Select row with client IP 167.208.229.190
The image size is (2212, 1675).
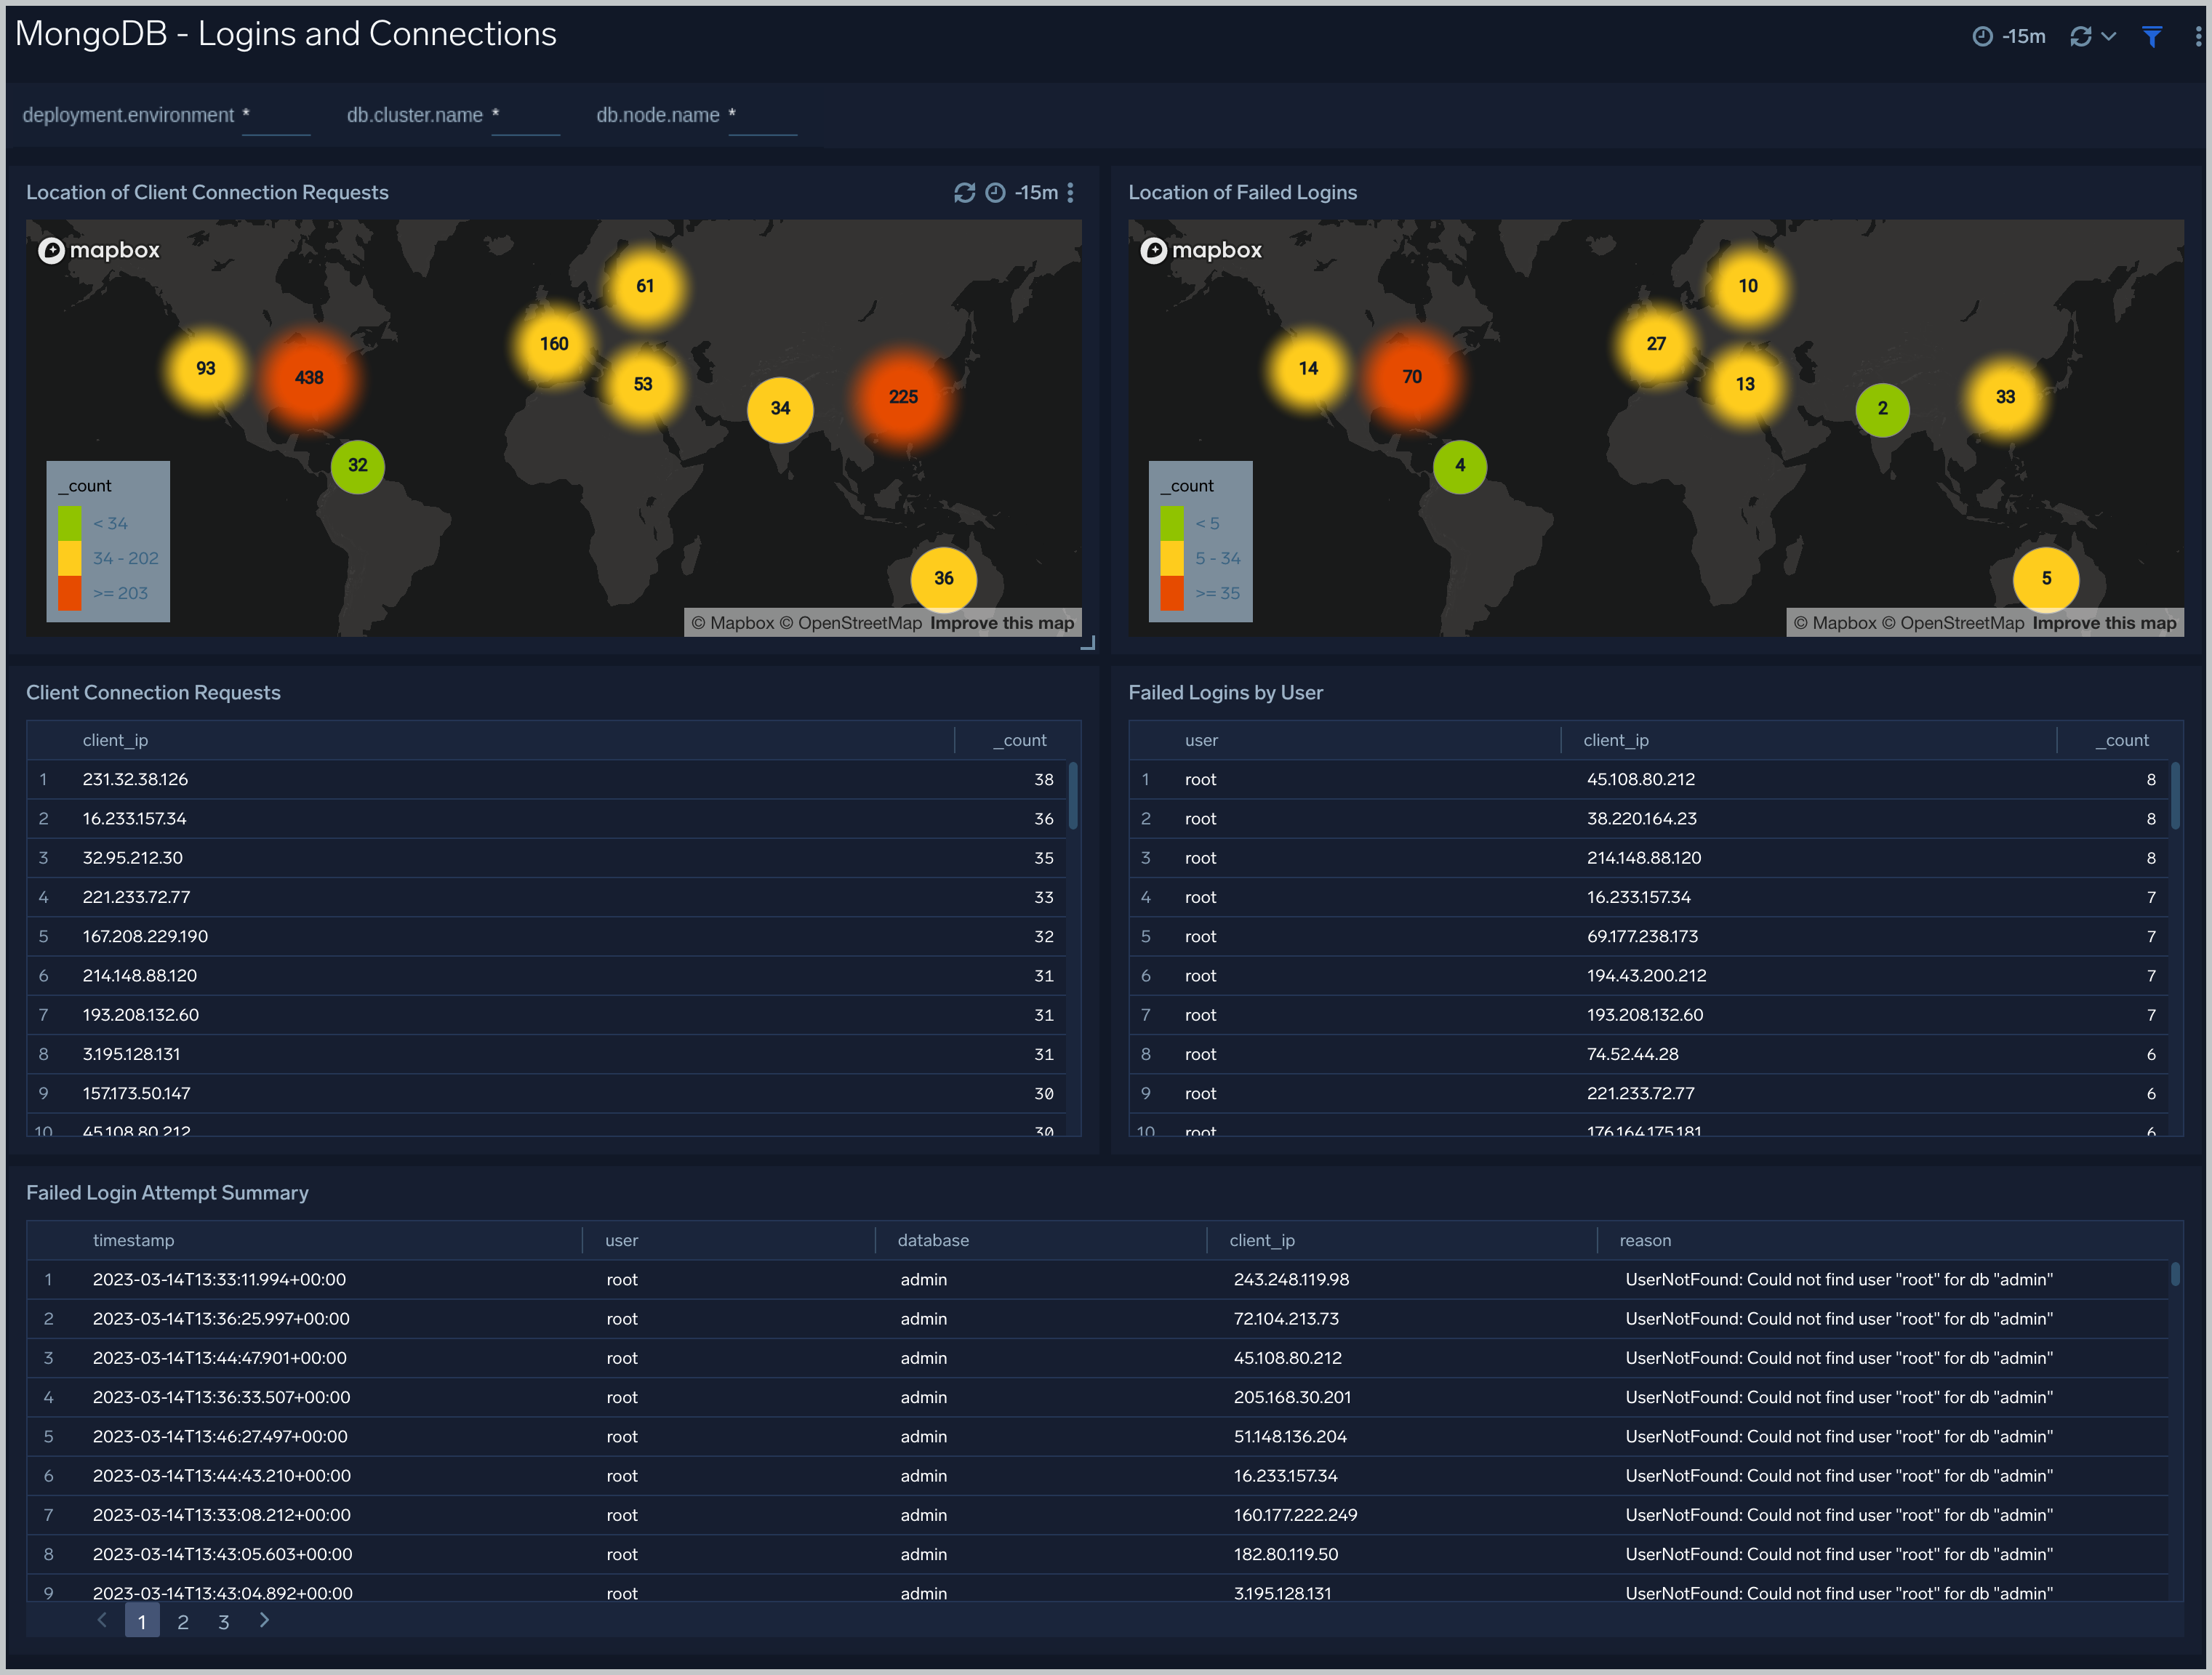(546, 937)
